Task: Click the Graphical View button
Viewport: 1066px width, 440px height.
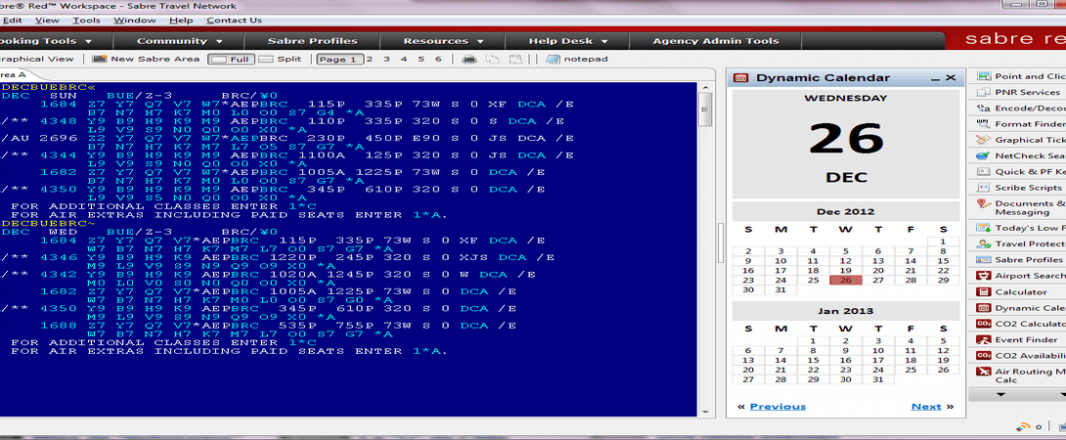Action: point(37,59)
